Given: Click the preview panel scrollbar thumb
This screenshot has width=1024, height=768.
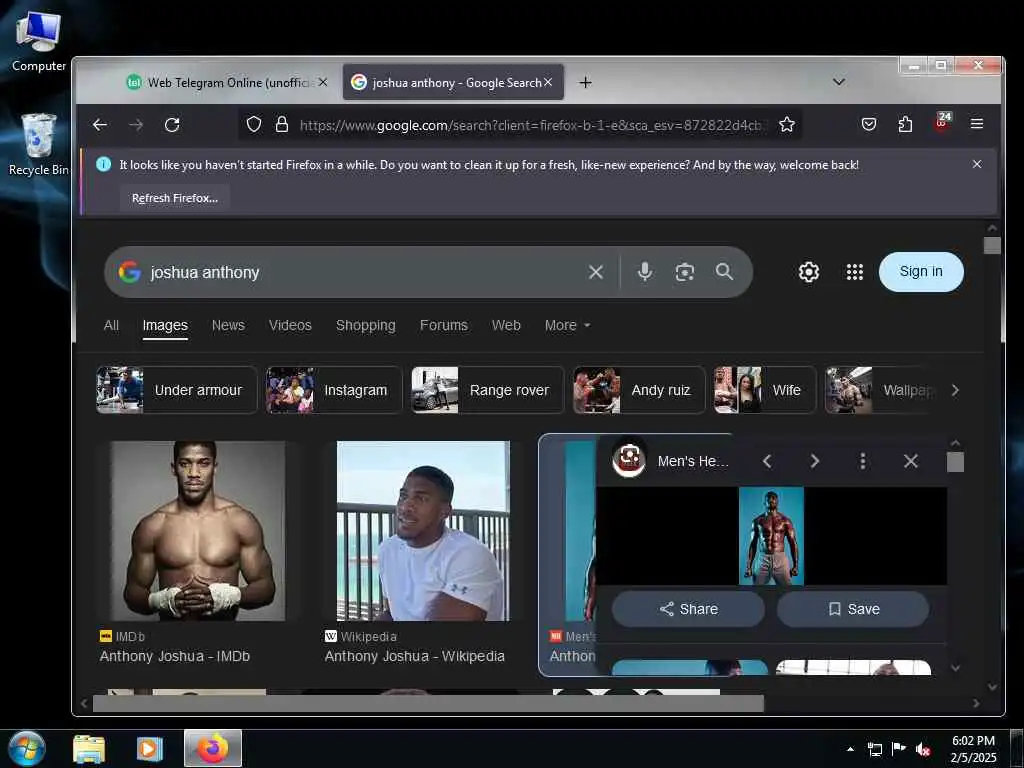Looking at the screenshot, I should click(x=955, y=462).
